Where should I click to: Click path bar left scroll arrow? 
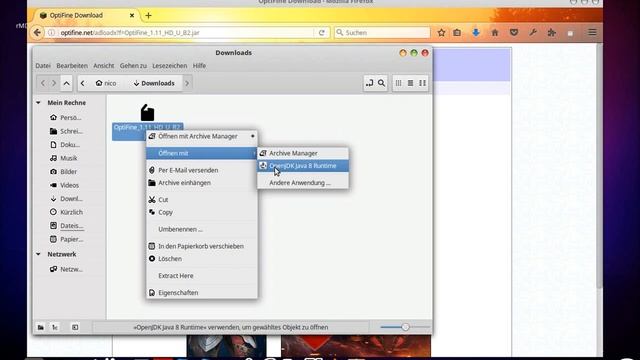click(x=83, y=83)
